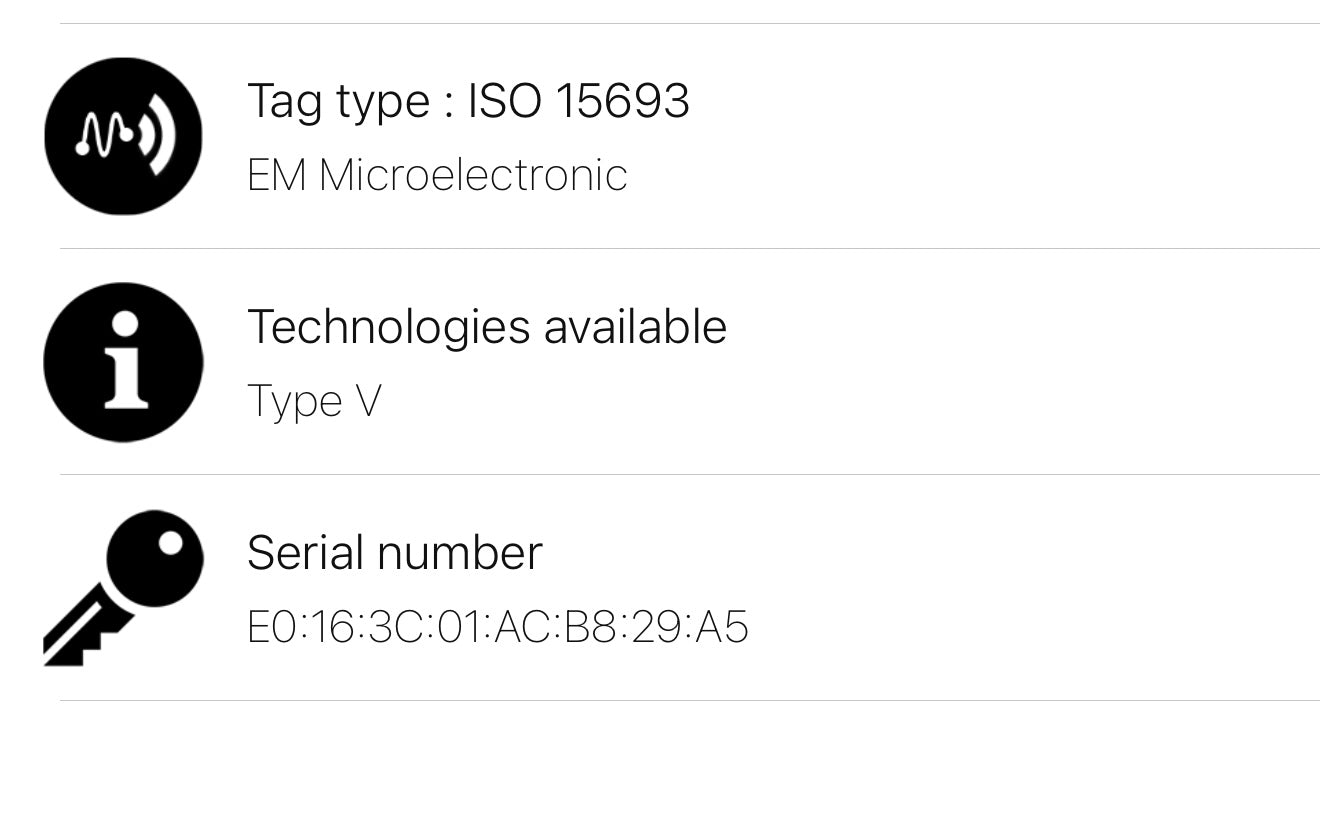Click the "Type V" technology value

(314, 401)
